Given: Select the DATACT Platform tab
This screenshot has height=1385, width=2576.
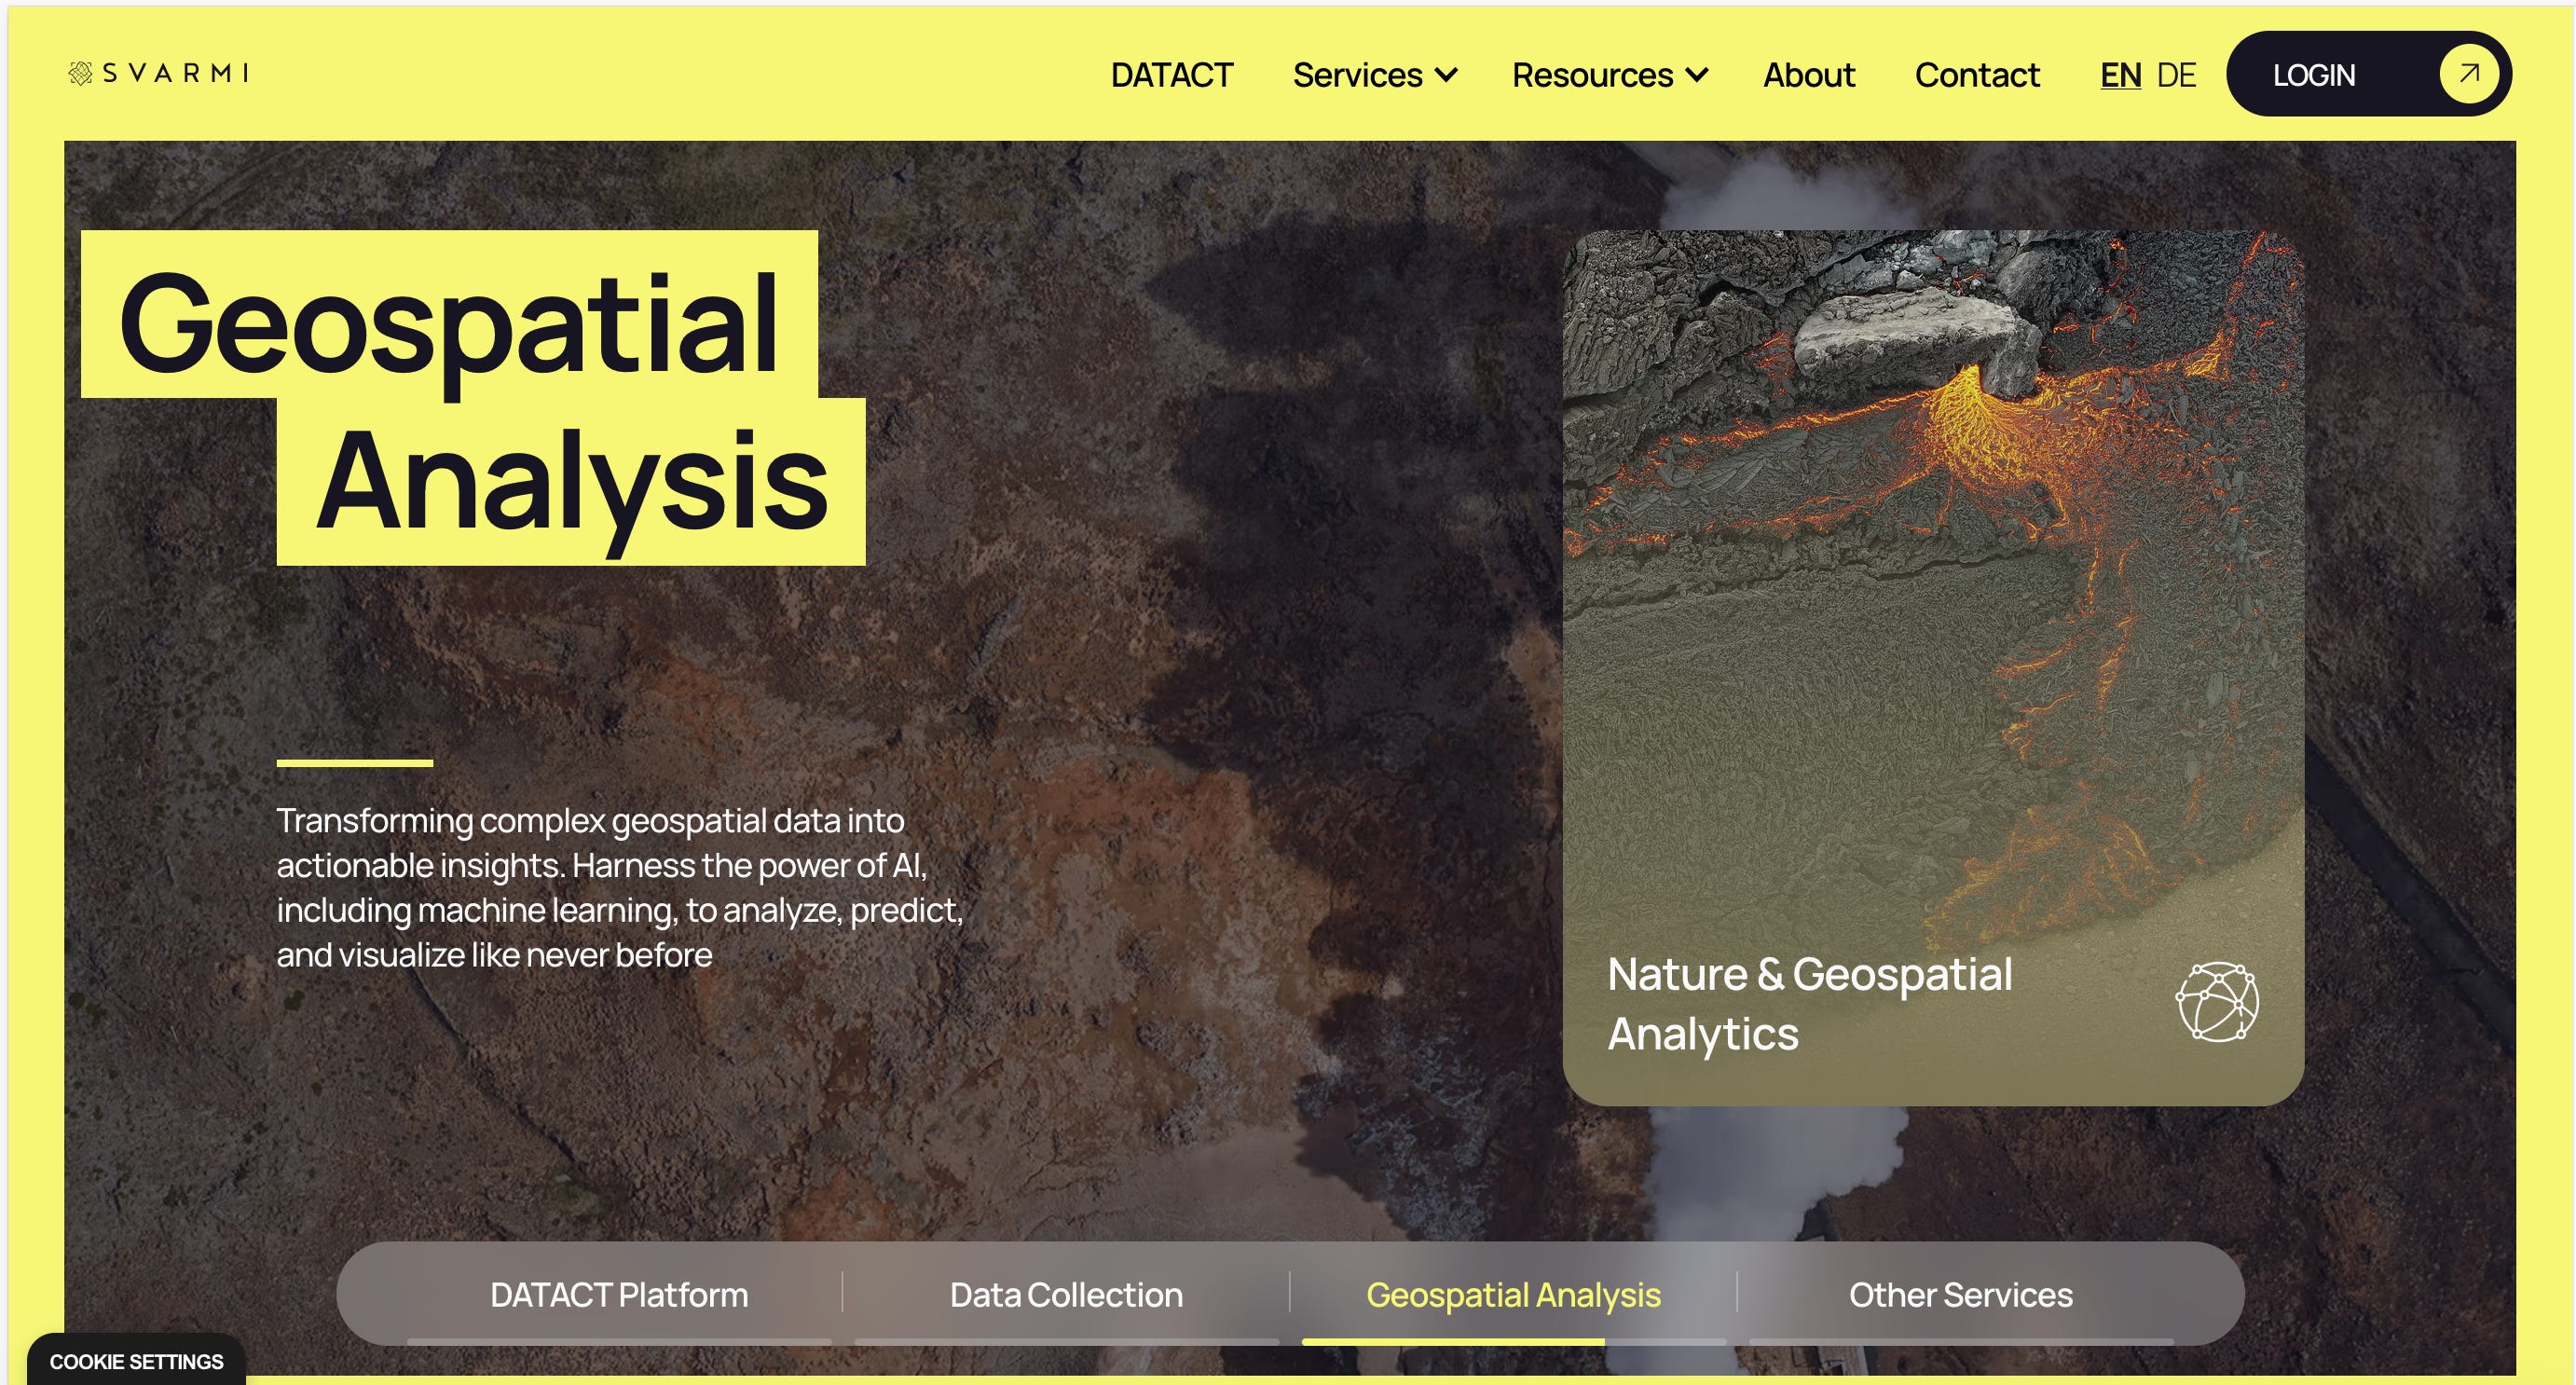Looking at the screenshot, I should point(618,1294).
